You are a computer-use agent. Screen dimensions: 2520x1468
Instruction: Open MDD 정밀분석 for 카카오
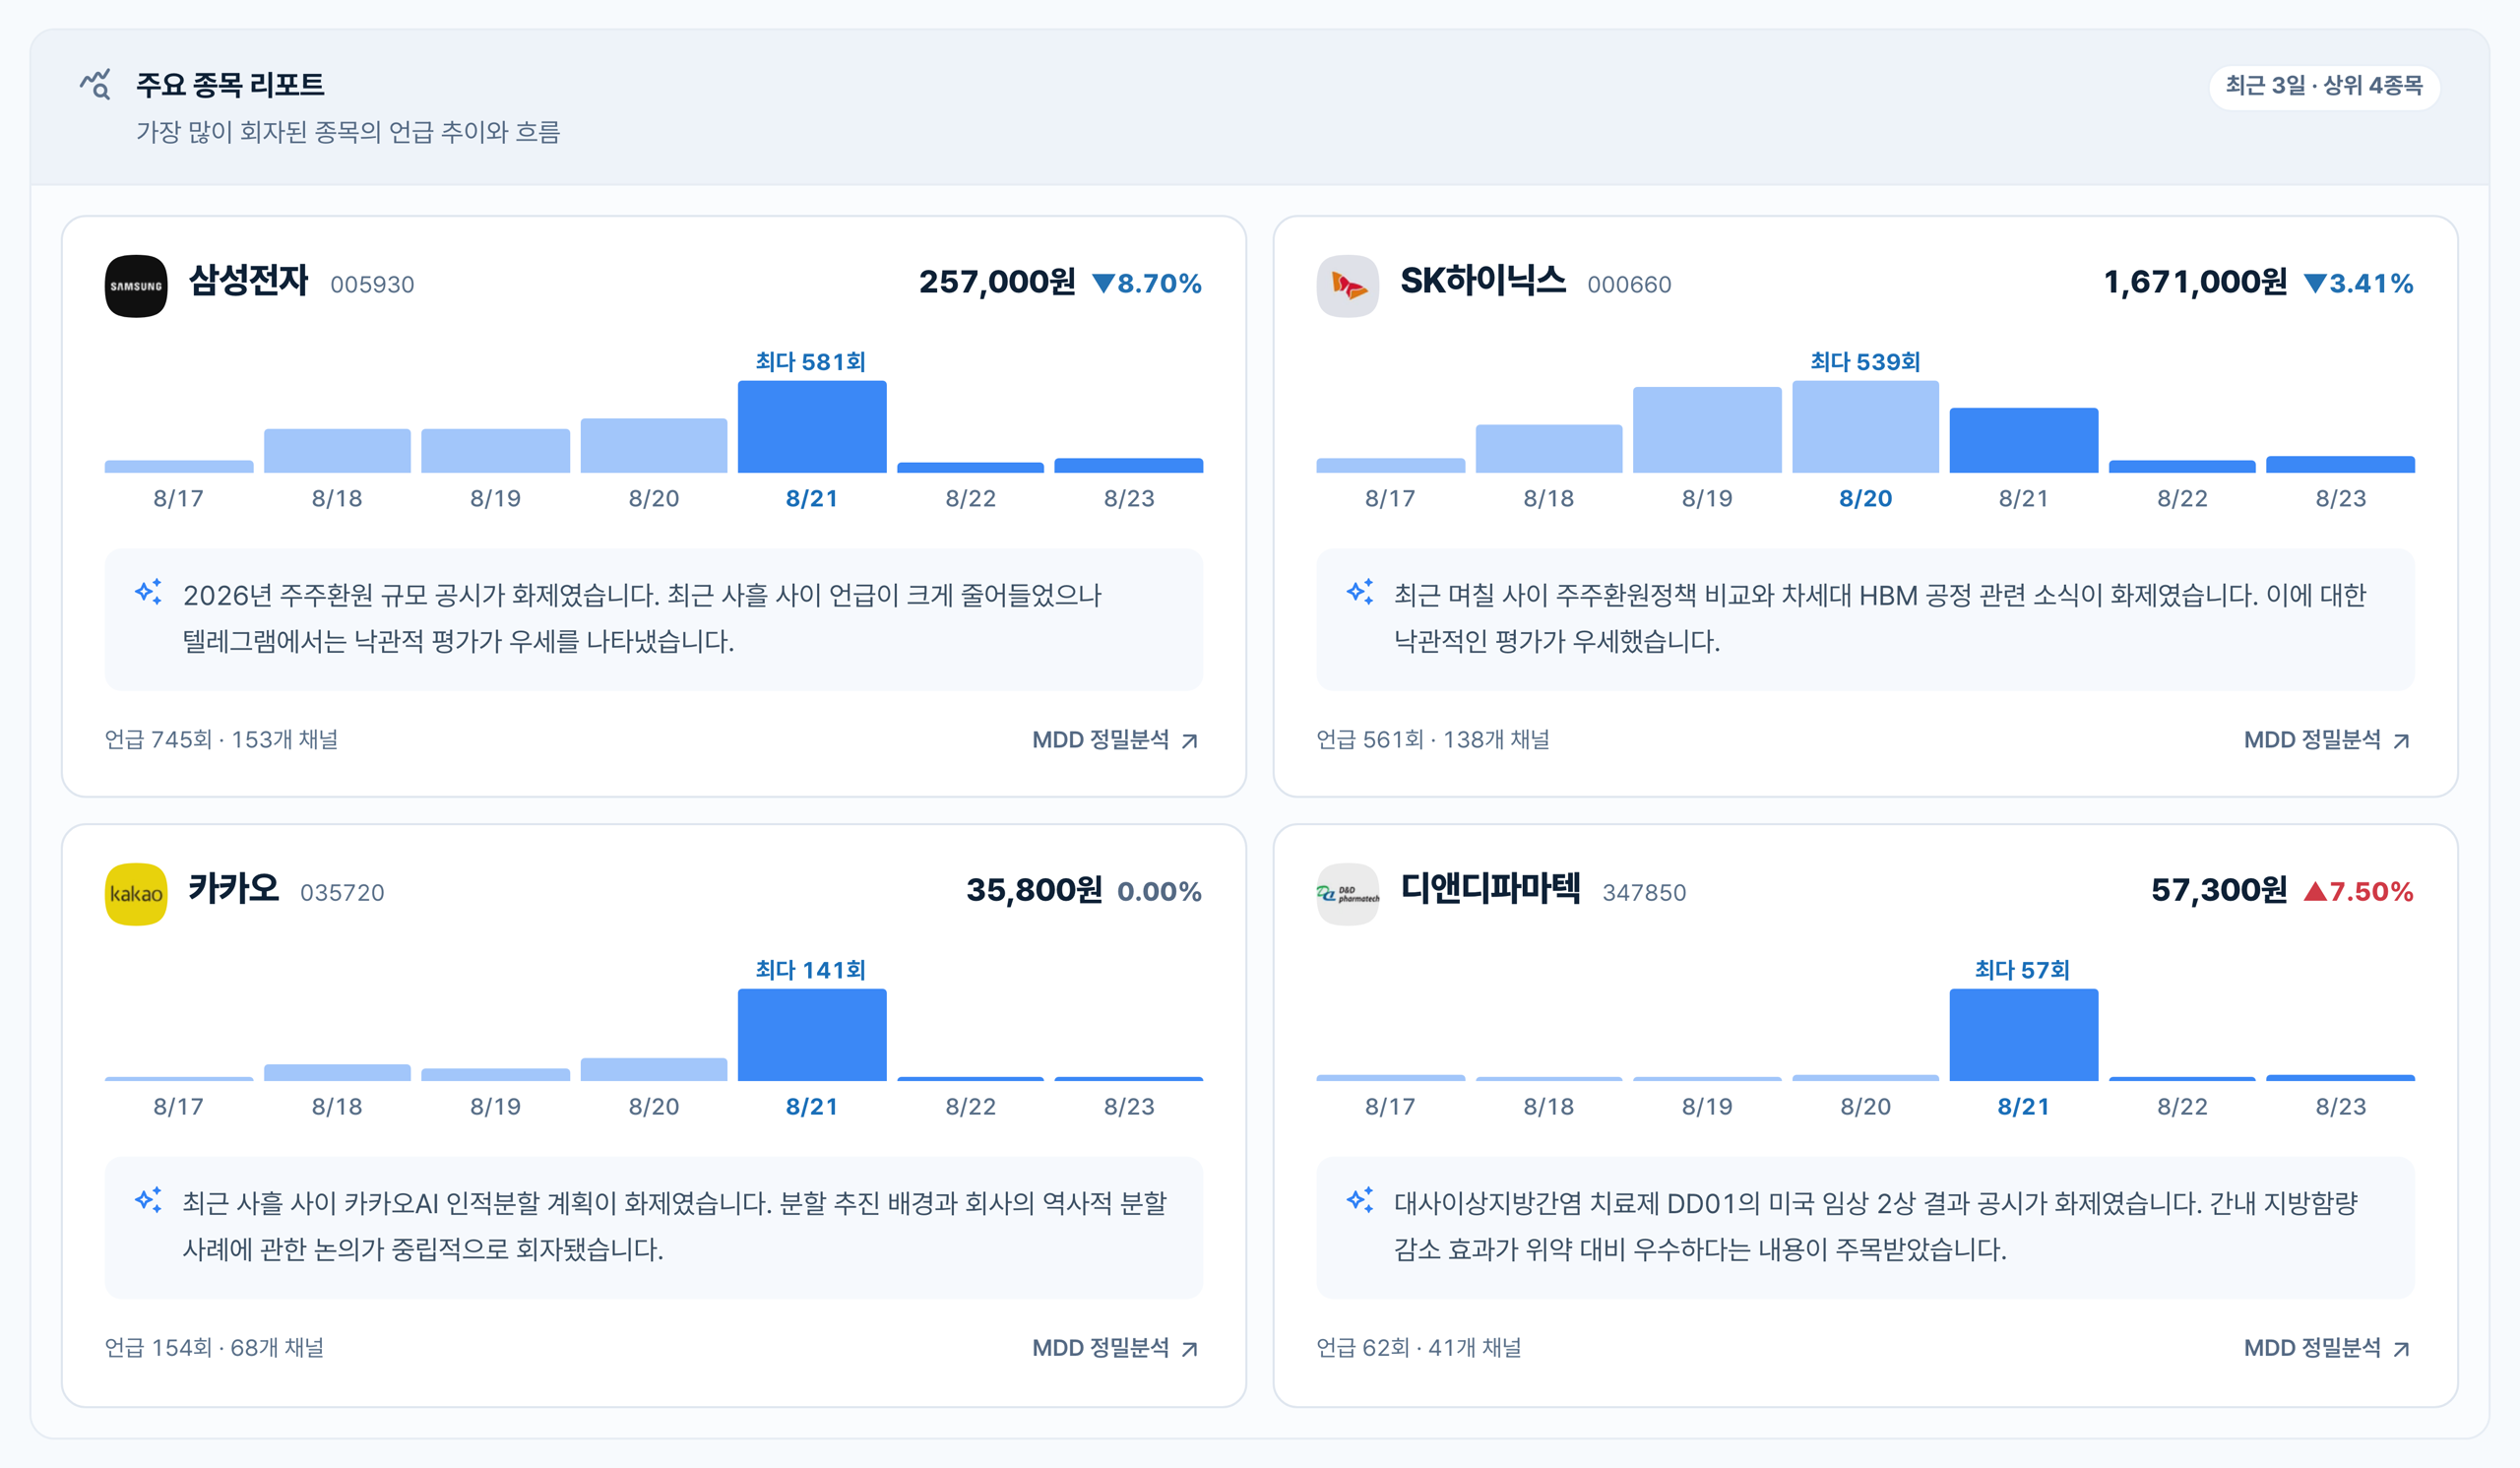tap(1116, 1348)
